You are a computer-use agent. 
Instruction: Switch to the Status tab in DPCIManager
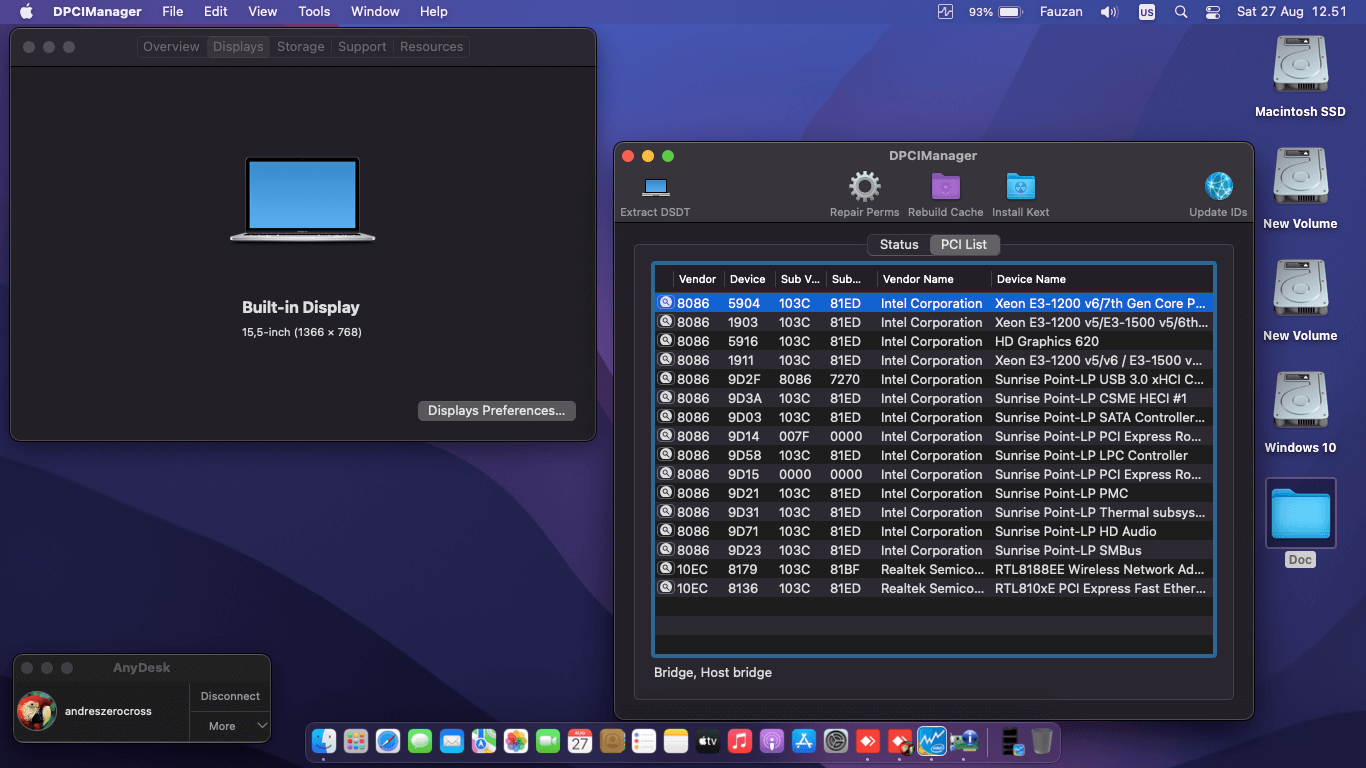(x=898, y=244)
